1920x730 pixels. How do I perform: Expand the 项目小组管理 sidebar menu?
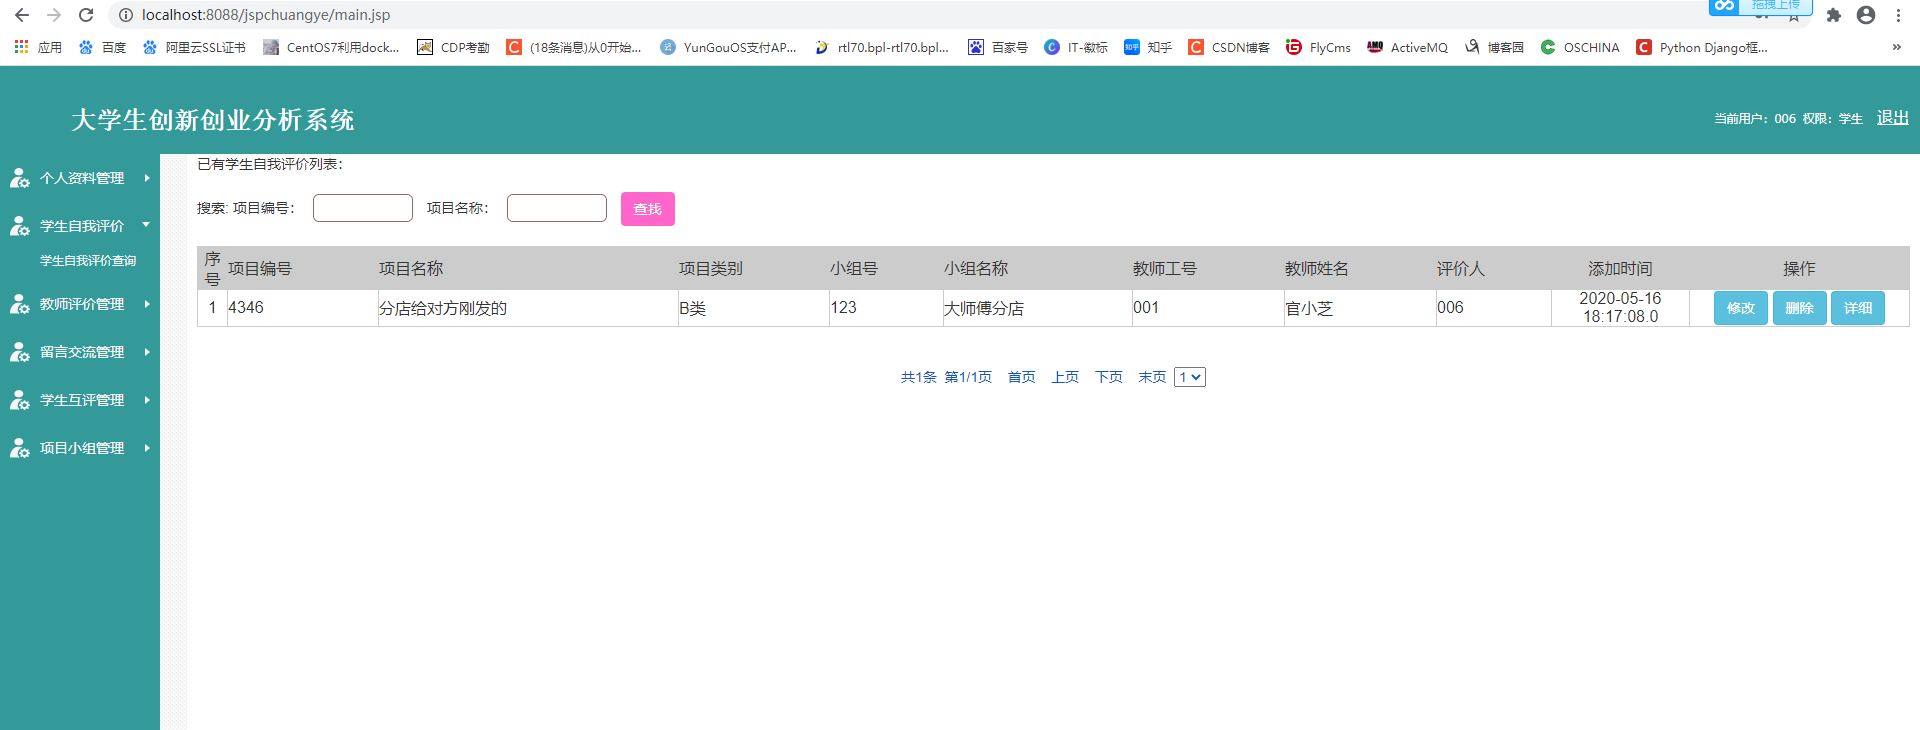pyautogui.click(x=80, y=448)
